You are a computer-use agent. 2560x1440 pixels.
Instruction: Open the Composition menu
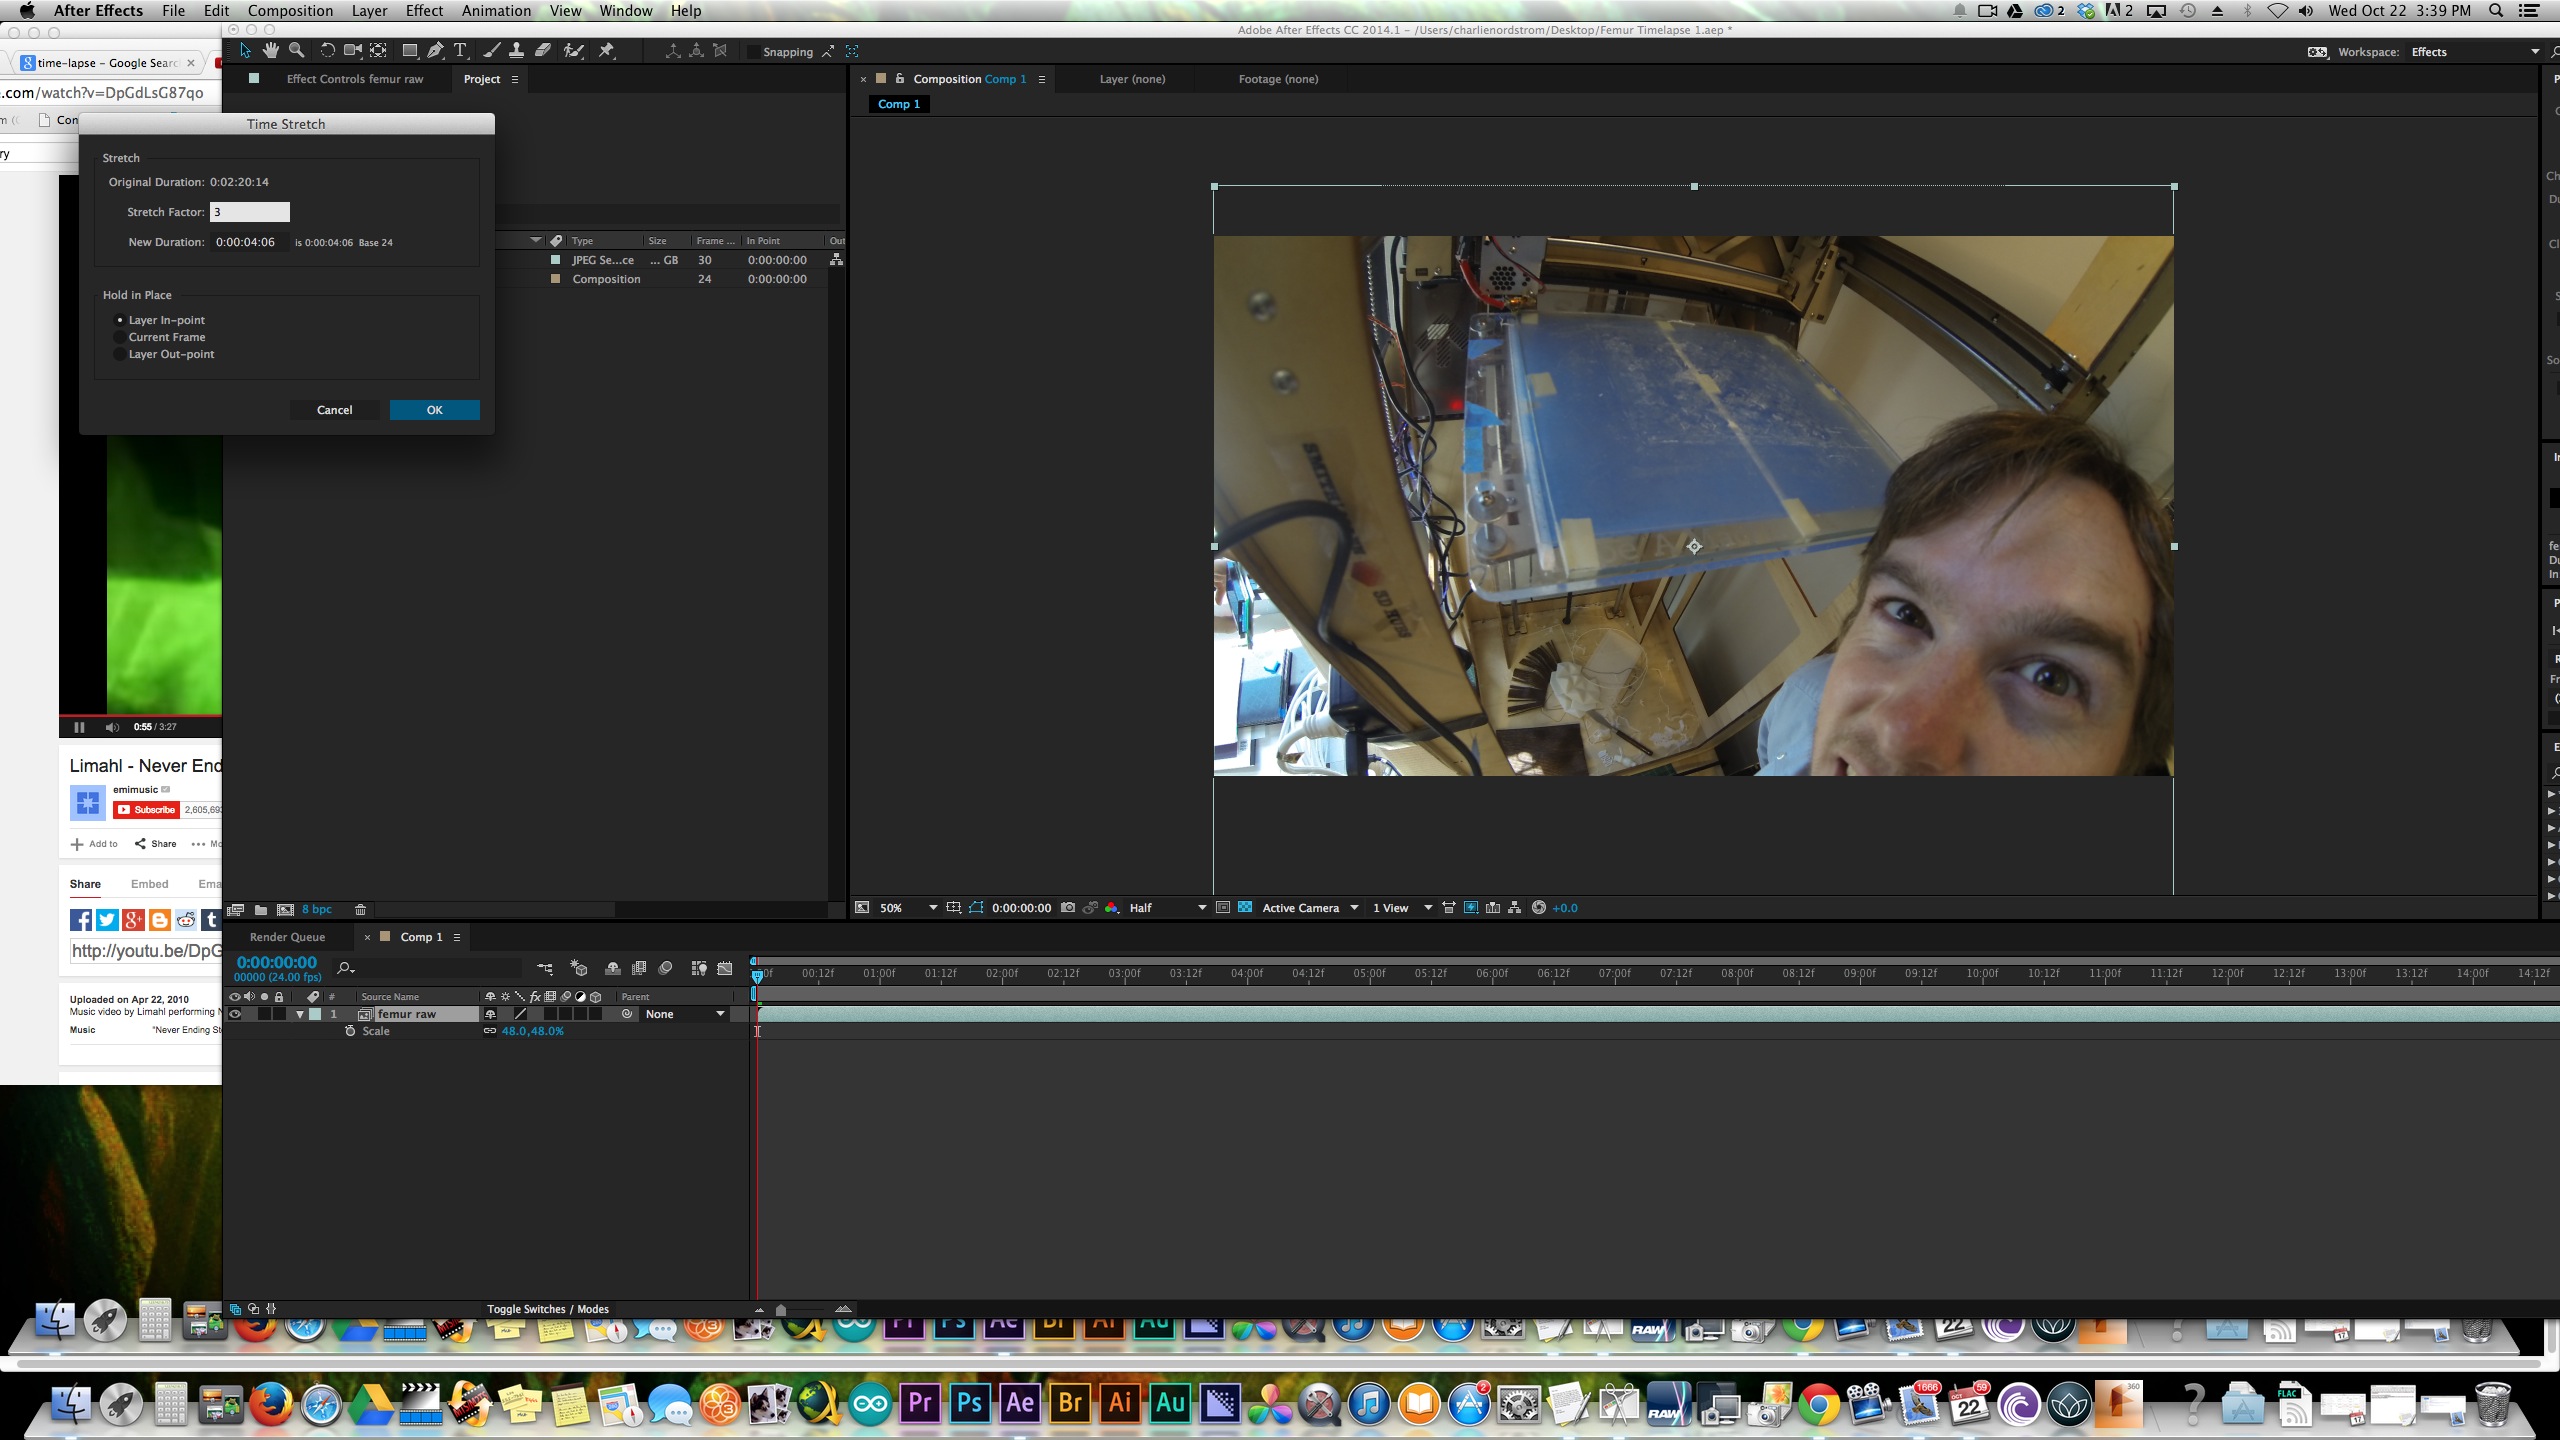click(290, 11)
